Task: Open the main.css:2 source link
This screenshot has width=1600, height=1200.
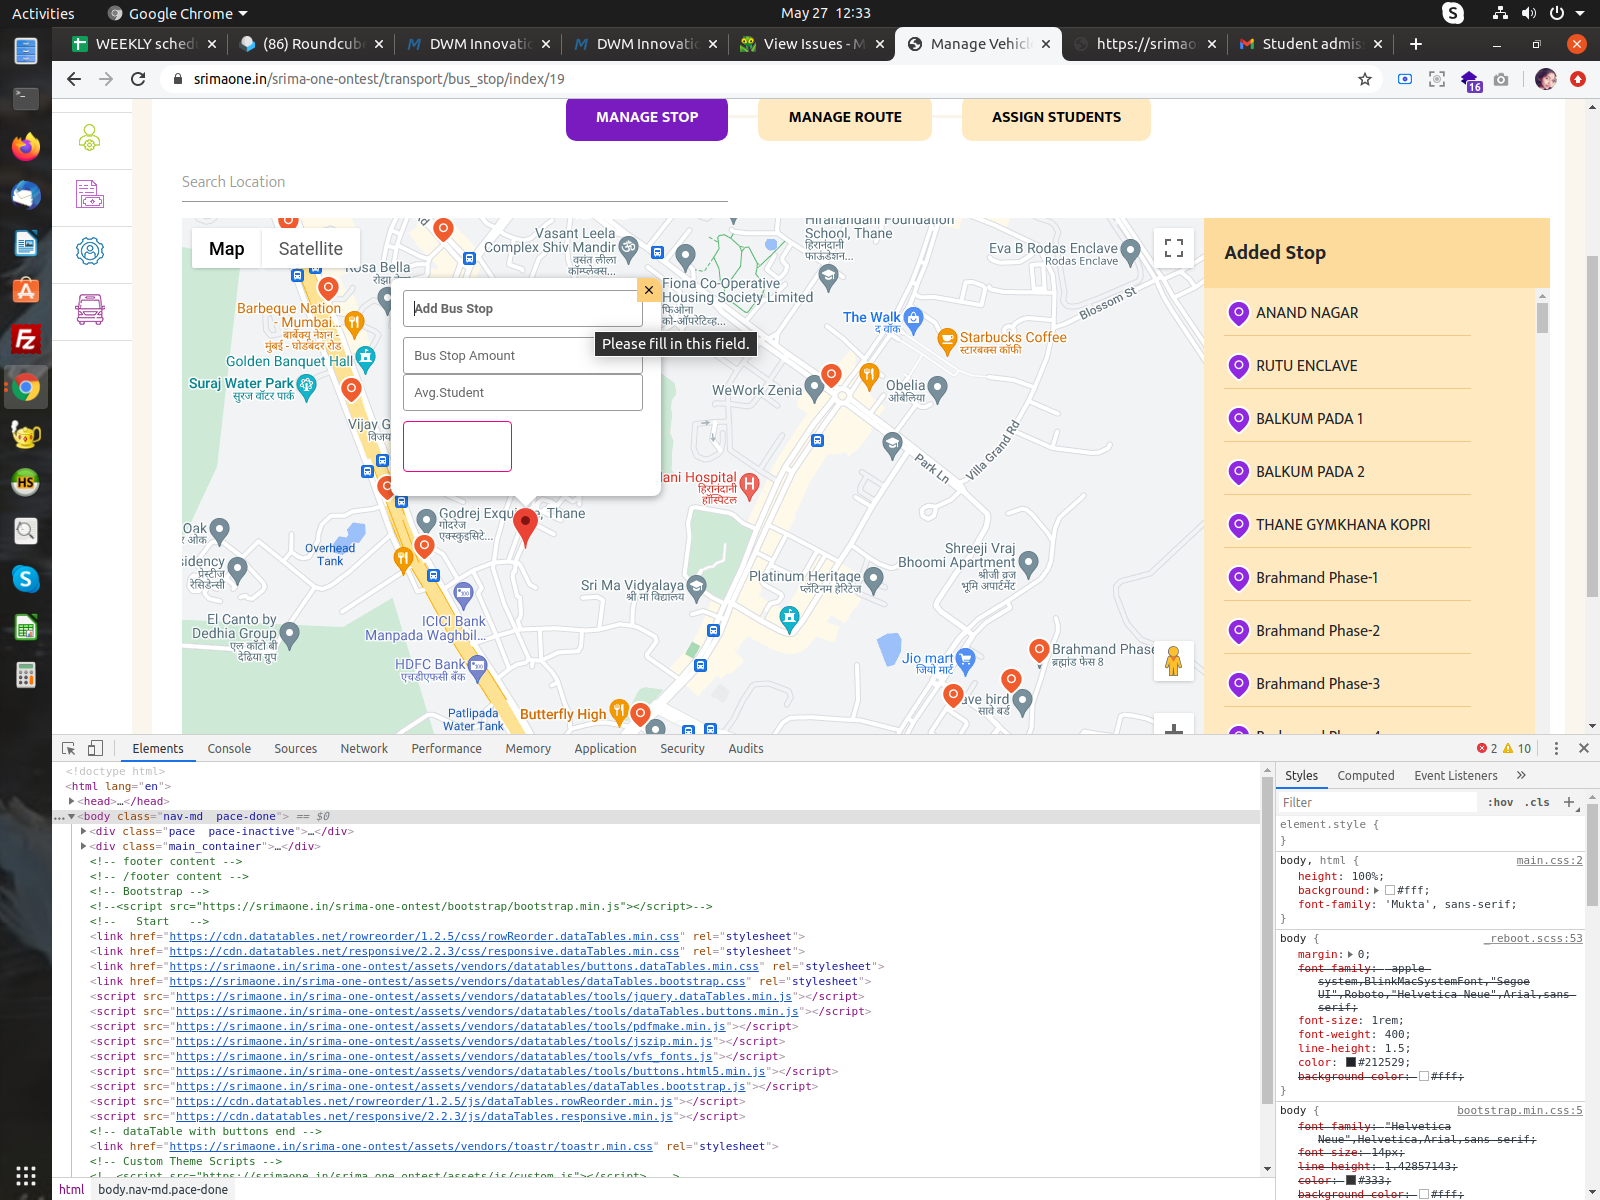Action: tap(1549, 860)
